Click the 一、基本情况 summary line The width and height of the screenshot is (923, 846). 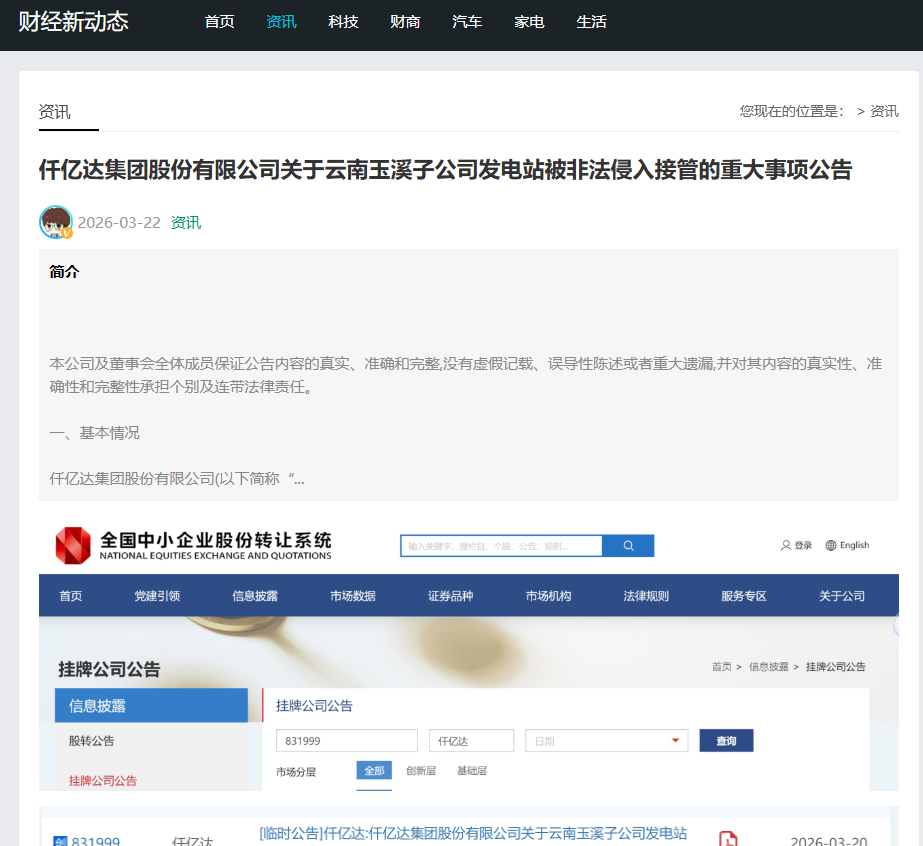point(94,433)
